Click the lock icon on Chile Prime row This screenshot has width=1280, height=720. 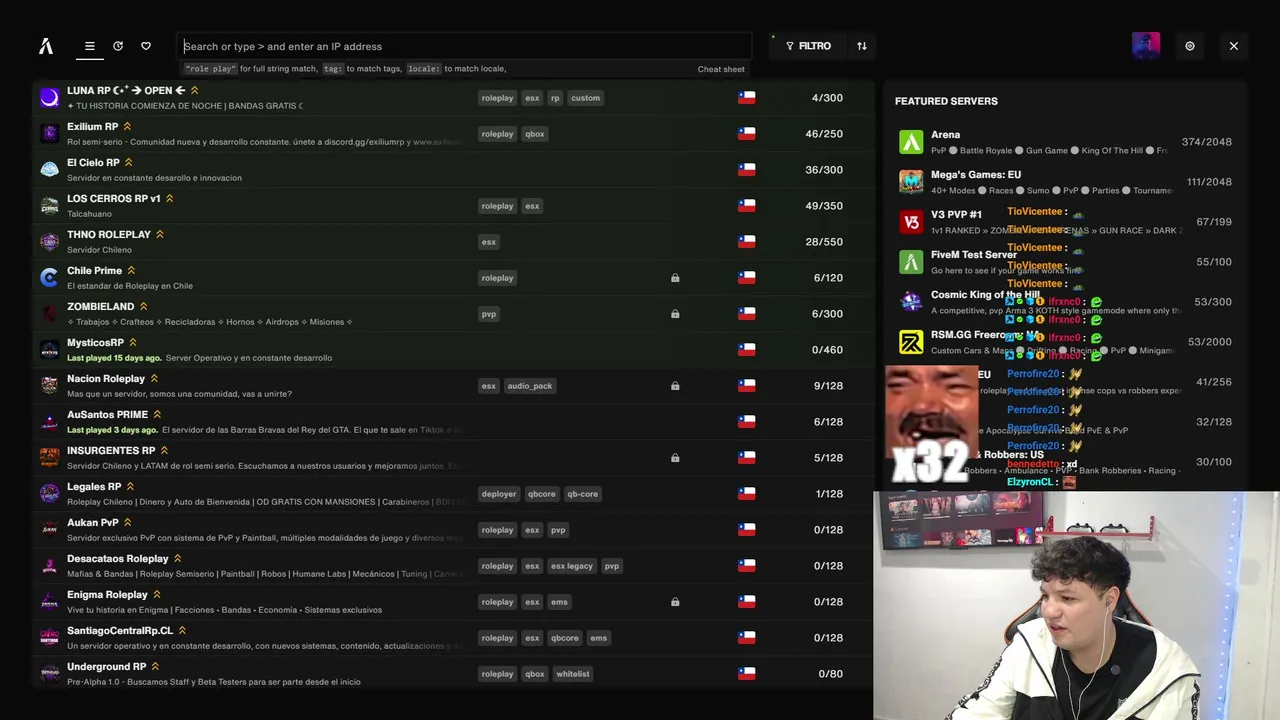[x=675, y=278]
